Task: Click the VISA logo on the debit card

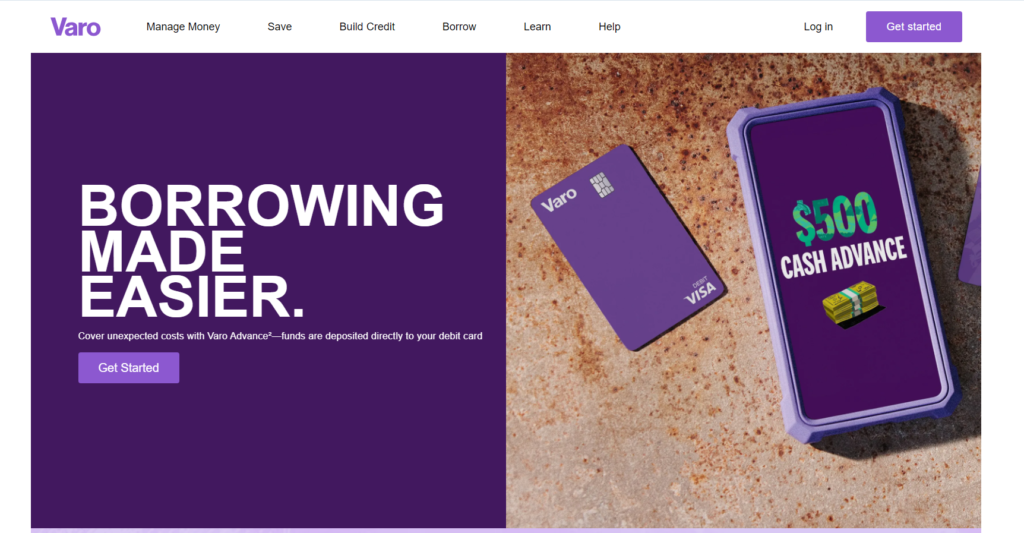Action: pos(701,292)
